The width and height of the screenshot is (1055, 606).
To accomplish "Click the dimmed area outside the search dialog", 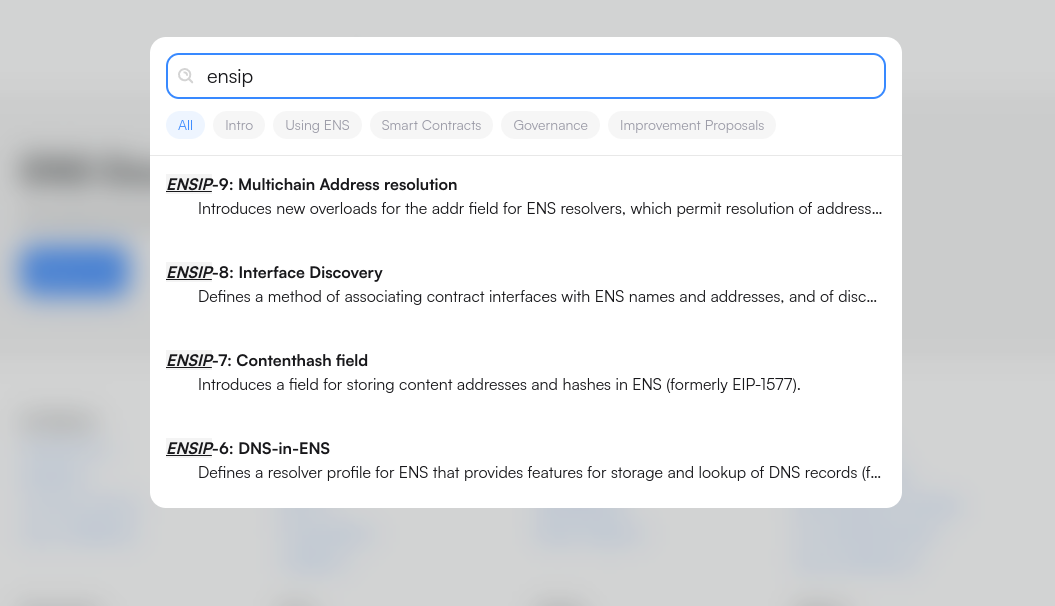I will click(x=980, y=300).
